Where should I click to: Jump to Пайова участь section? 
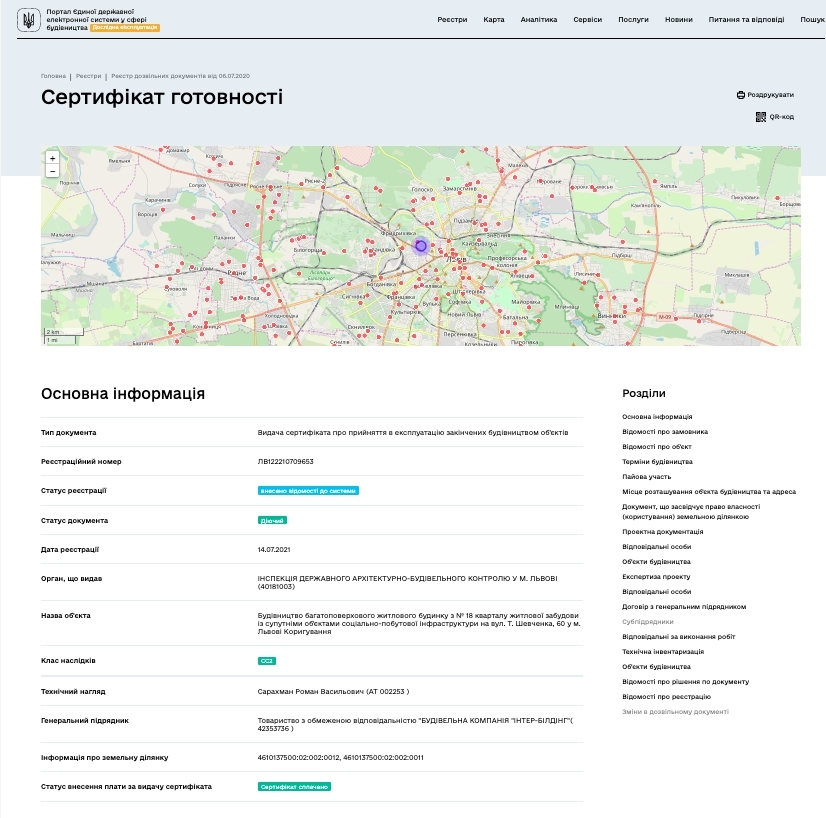pos(646,477)
